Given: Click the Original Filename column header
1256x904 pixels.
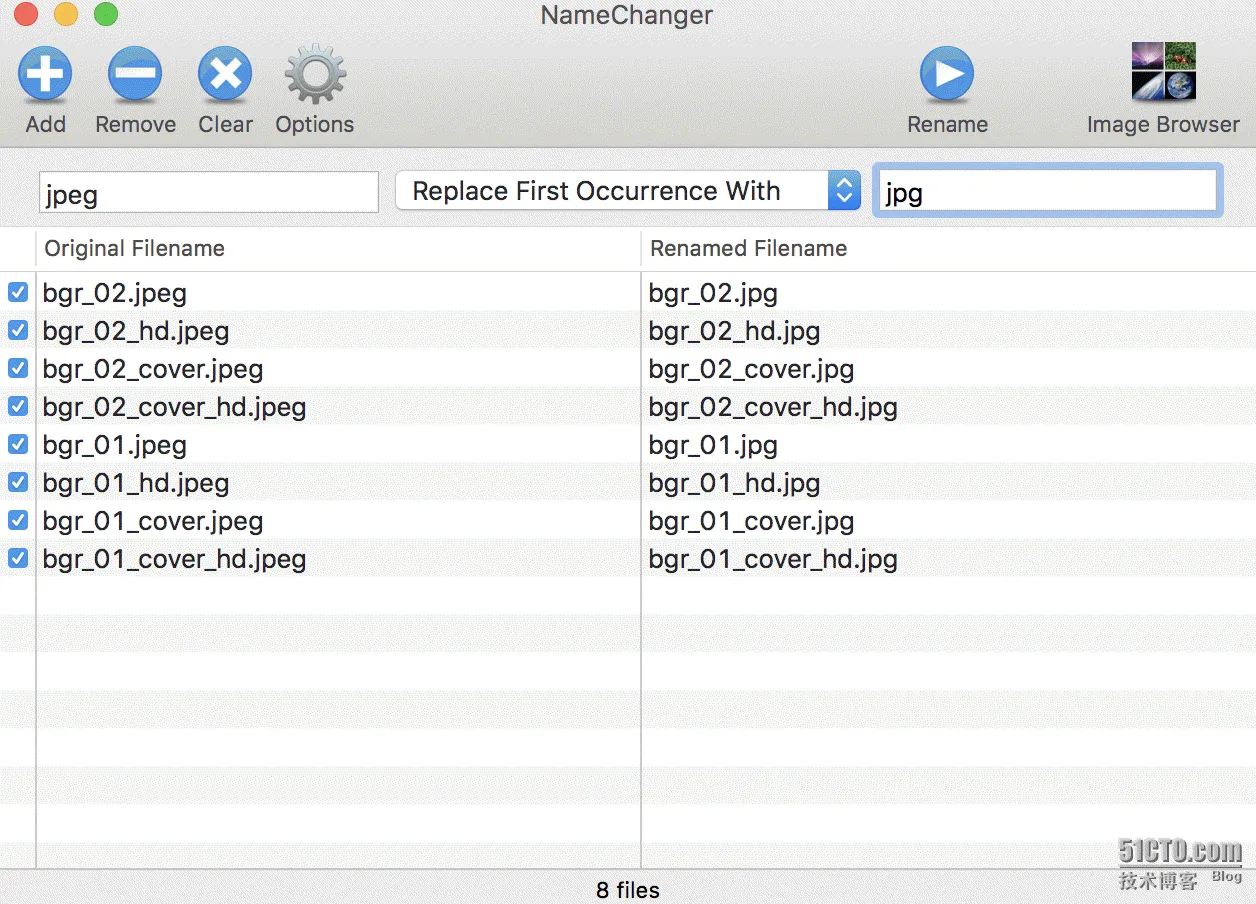Looking at the screenshot, I should [135, 249].
